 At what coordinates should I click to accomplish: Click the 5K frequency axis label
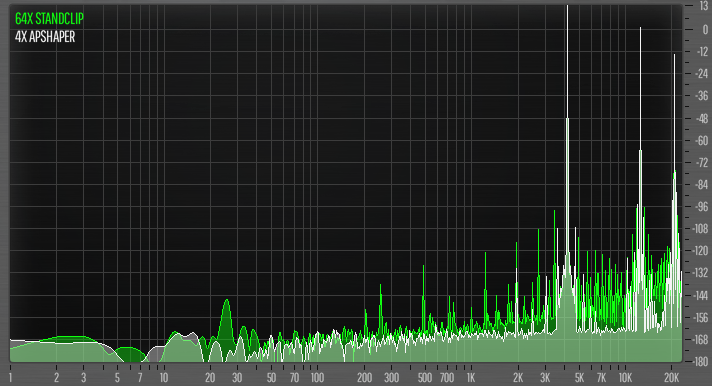coord(579,377)
